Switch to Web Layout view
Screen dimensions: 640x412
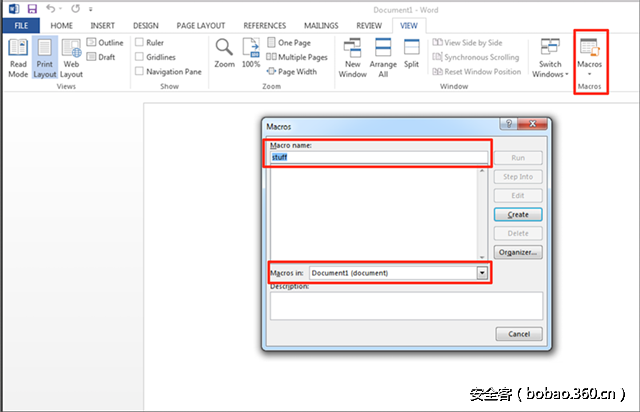[71, 58]
